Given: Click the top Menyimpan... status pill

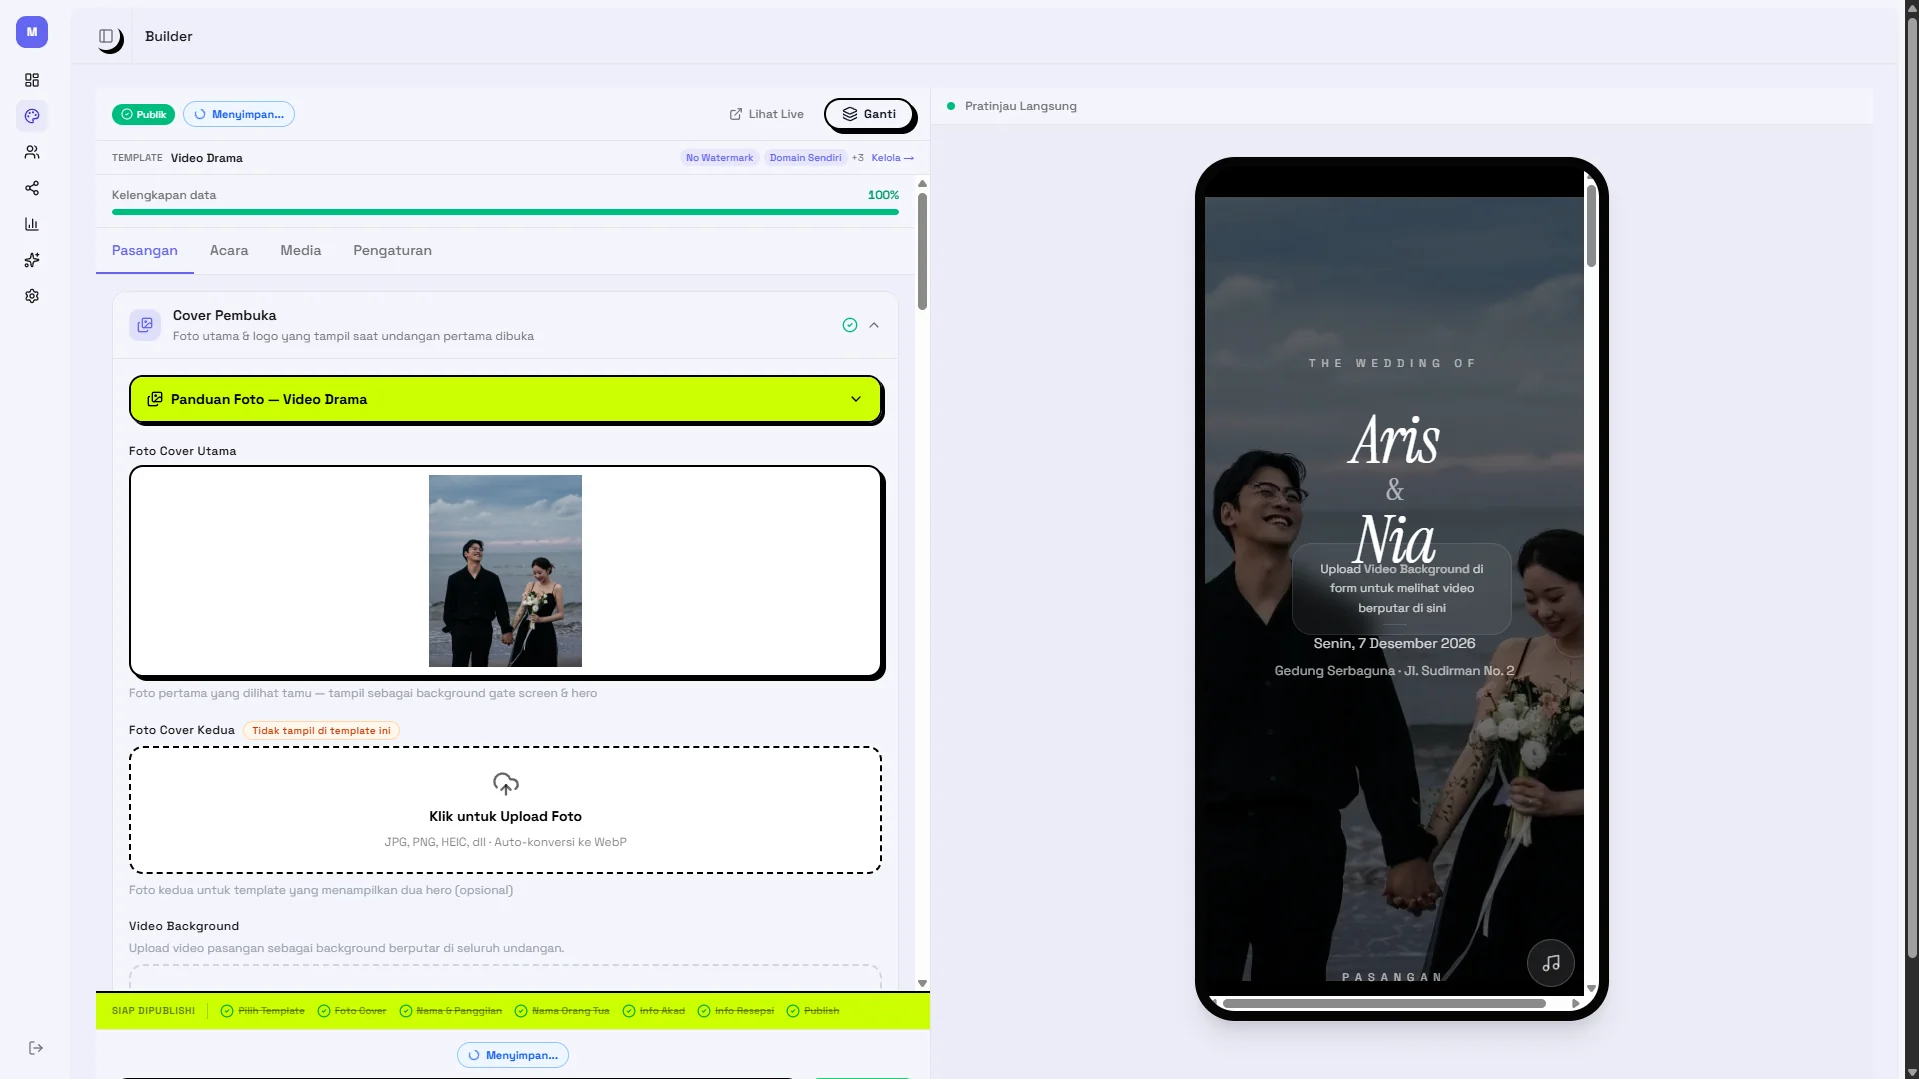Looking at the screenshot, I should tap(239, 114).
